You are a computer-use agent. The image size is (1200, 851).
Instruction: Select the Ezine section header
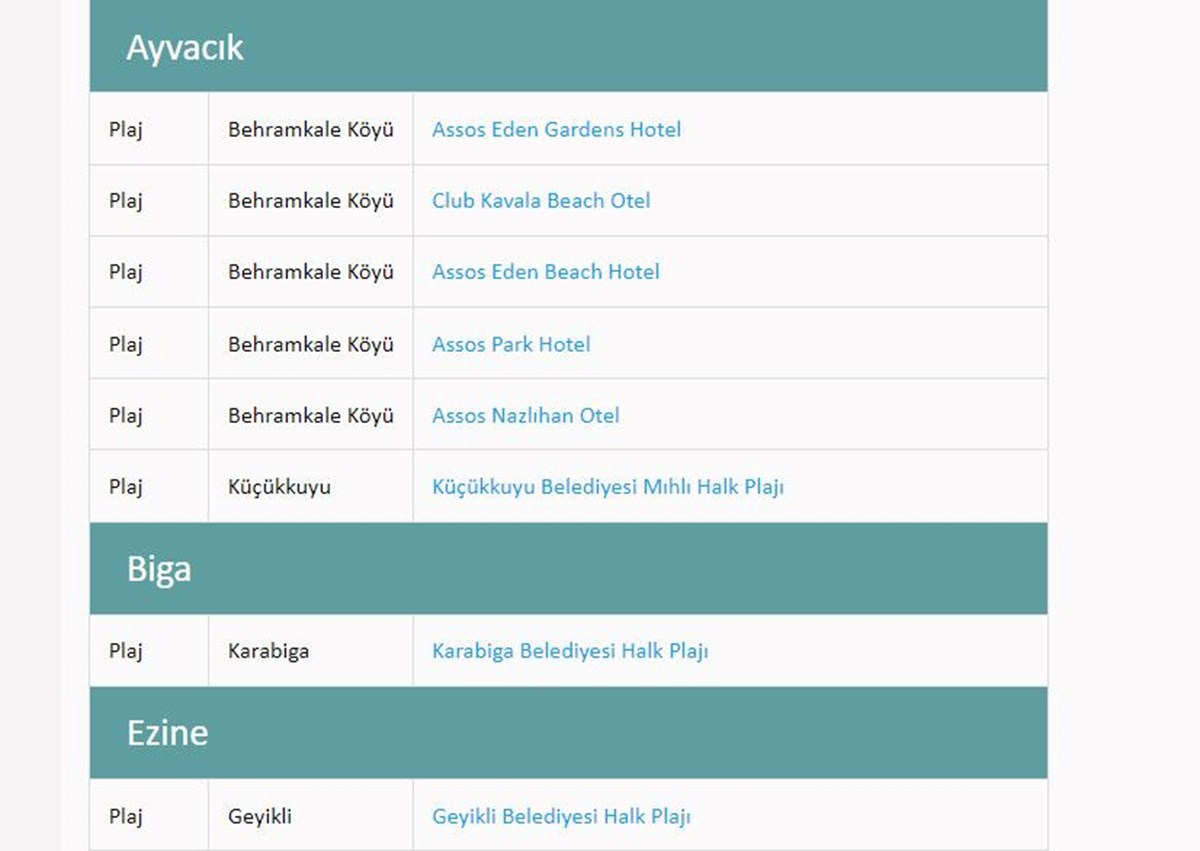click(x=568, y=733)
